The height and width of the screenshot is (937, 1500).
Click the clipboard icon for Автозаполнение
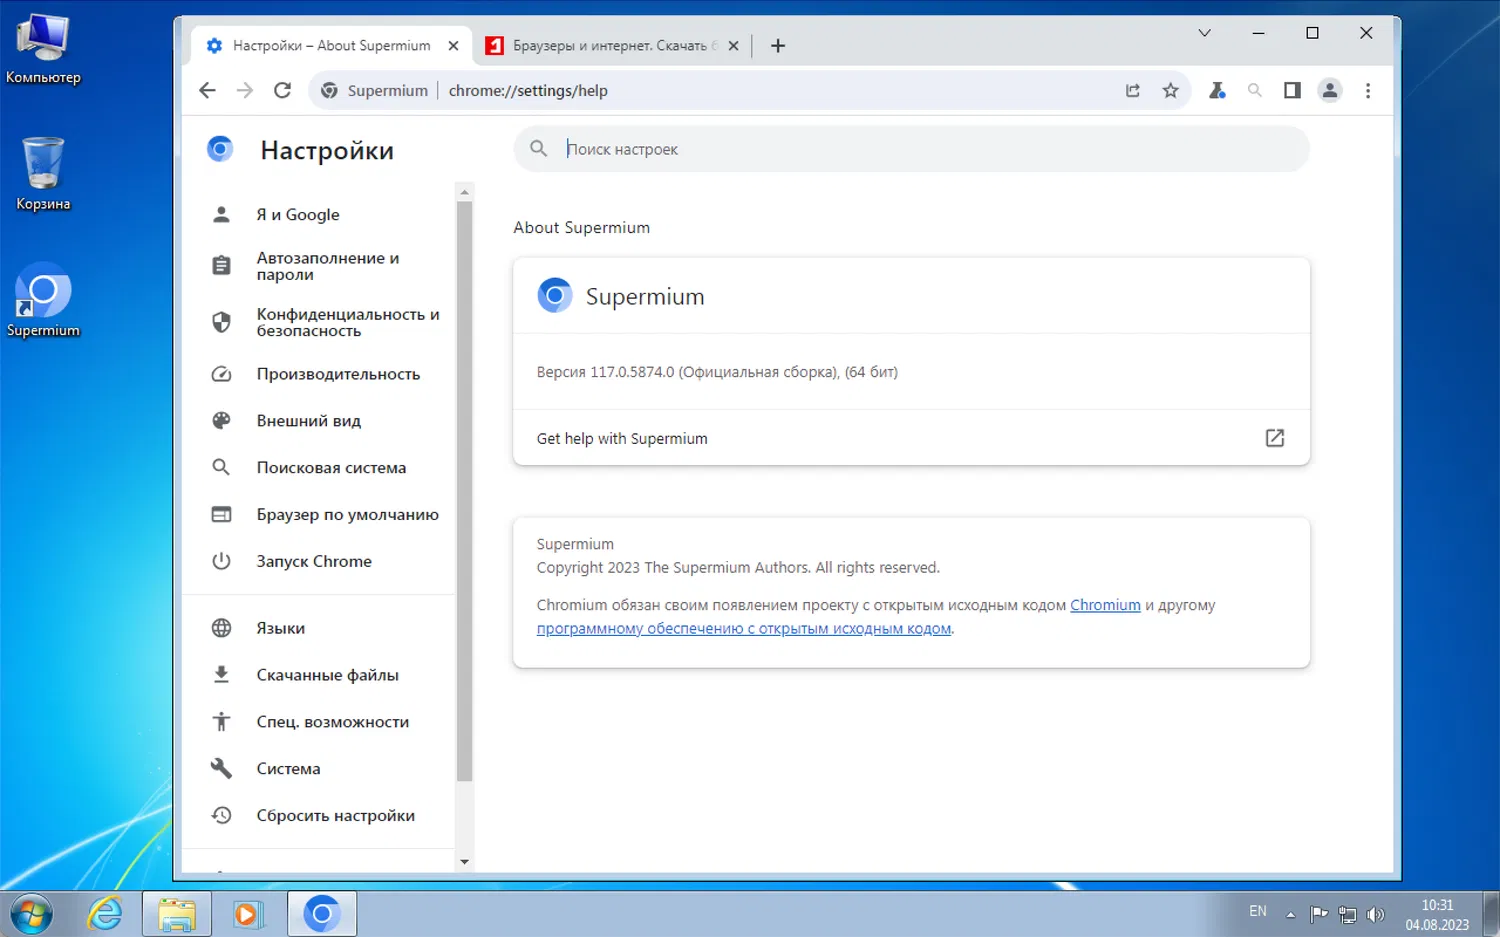[221, 266]
